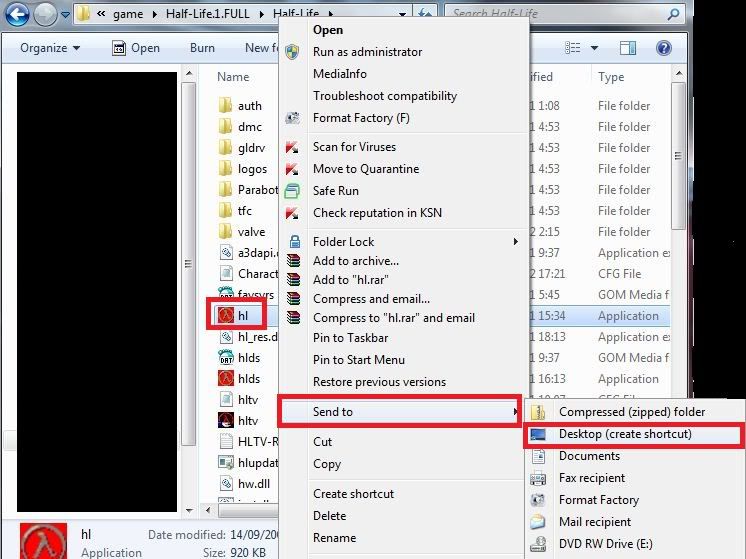Expand the Folder Lock submenu

coord(402,242)
